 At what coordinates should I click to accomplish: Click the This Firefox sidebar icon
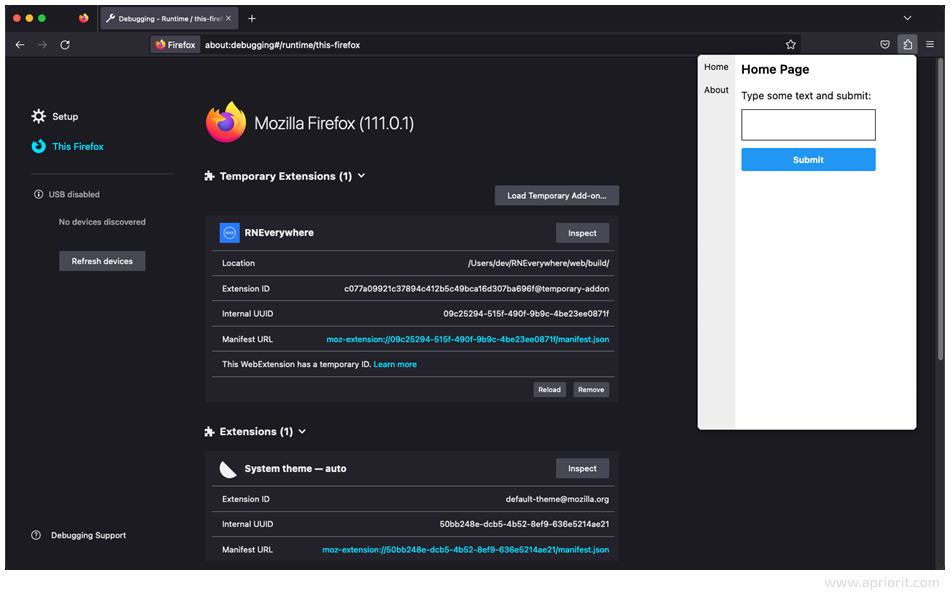coord(39,146)
